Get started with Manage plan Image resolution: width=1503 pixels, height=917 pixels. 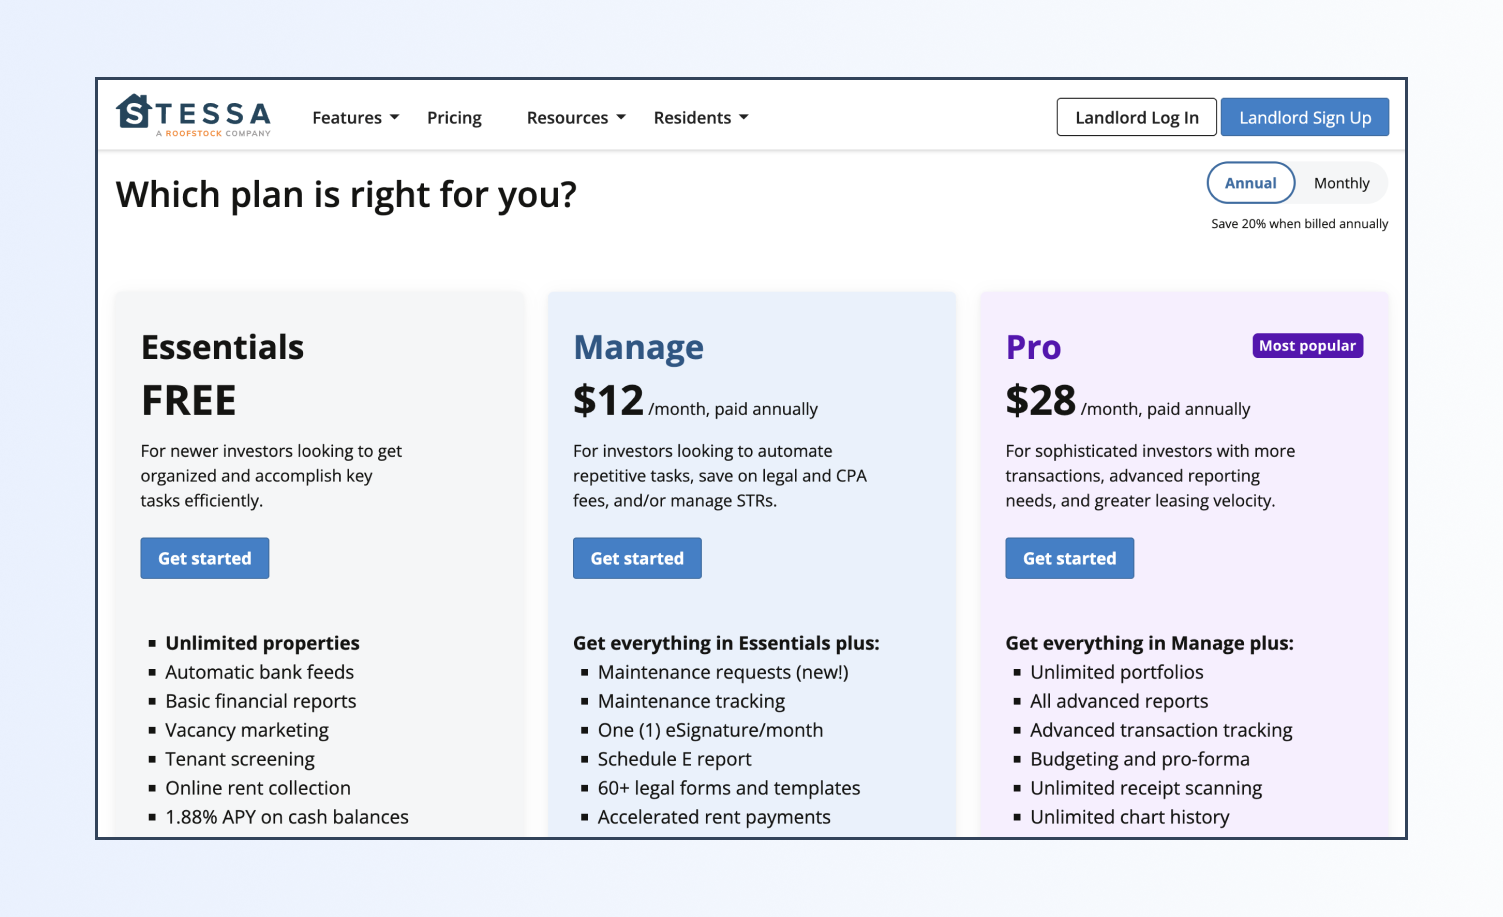pyautogui.click(x=637, y=558)
